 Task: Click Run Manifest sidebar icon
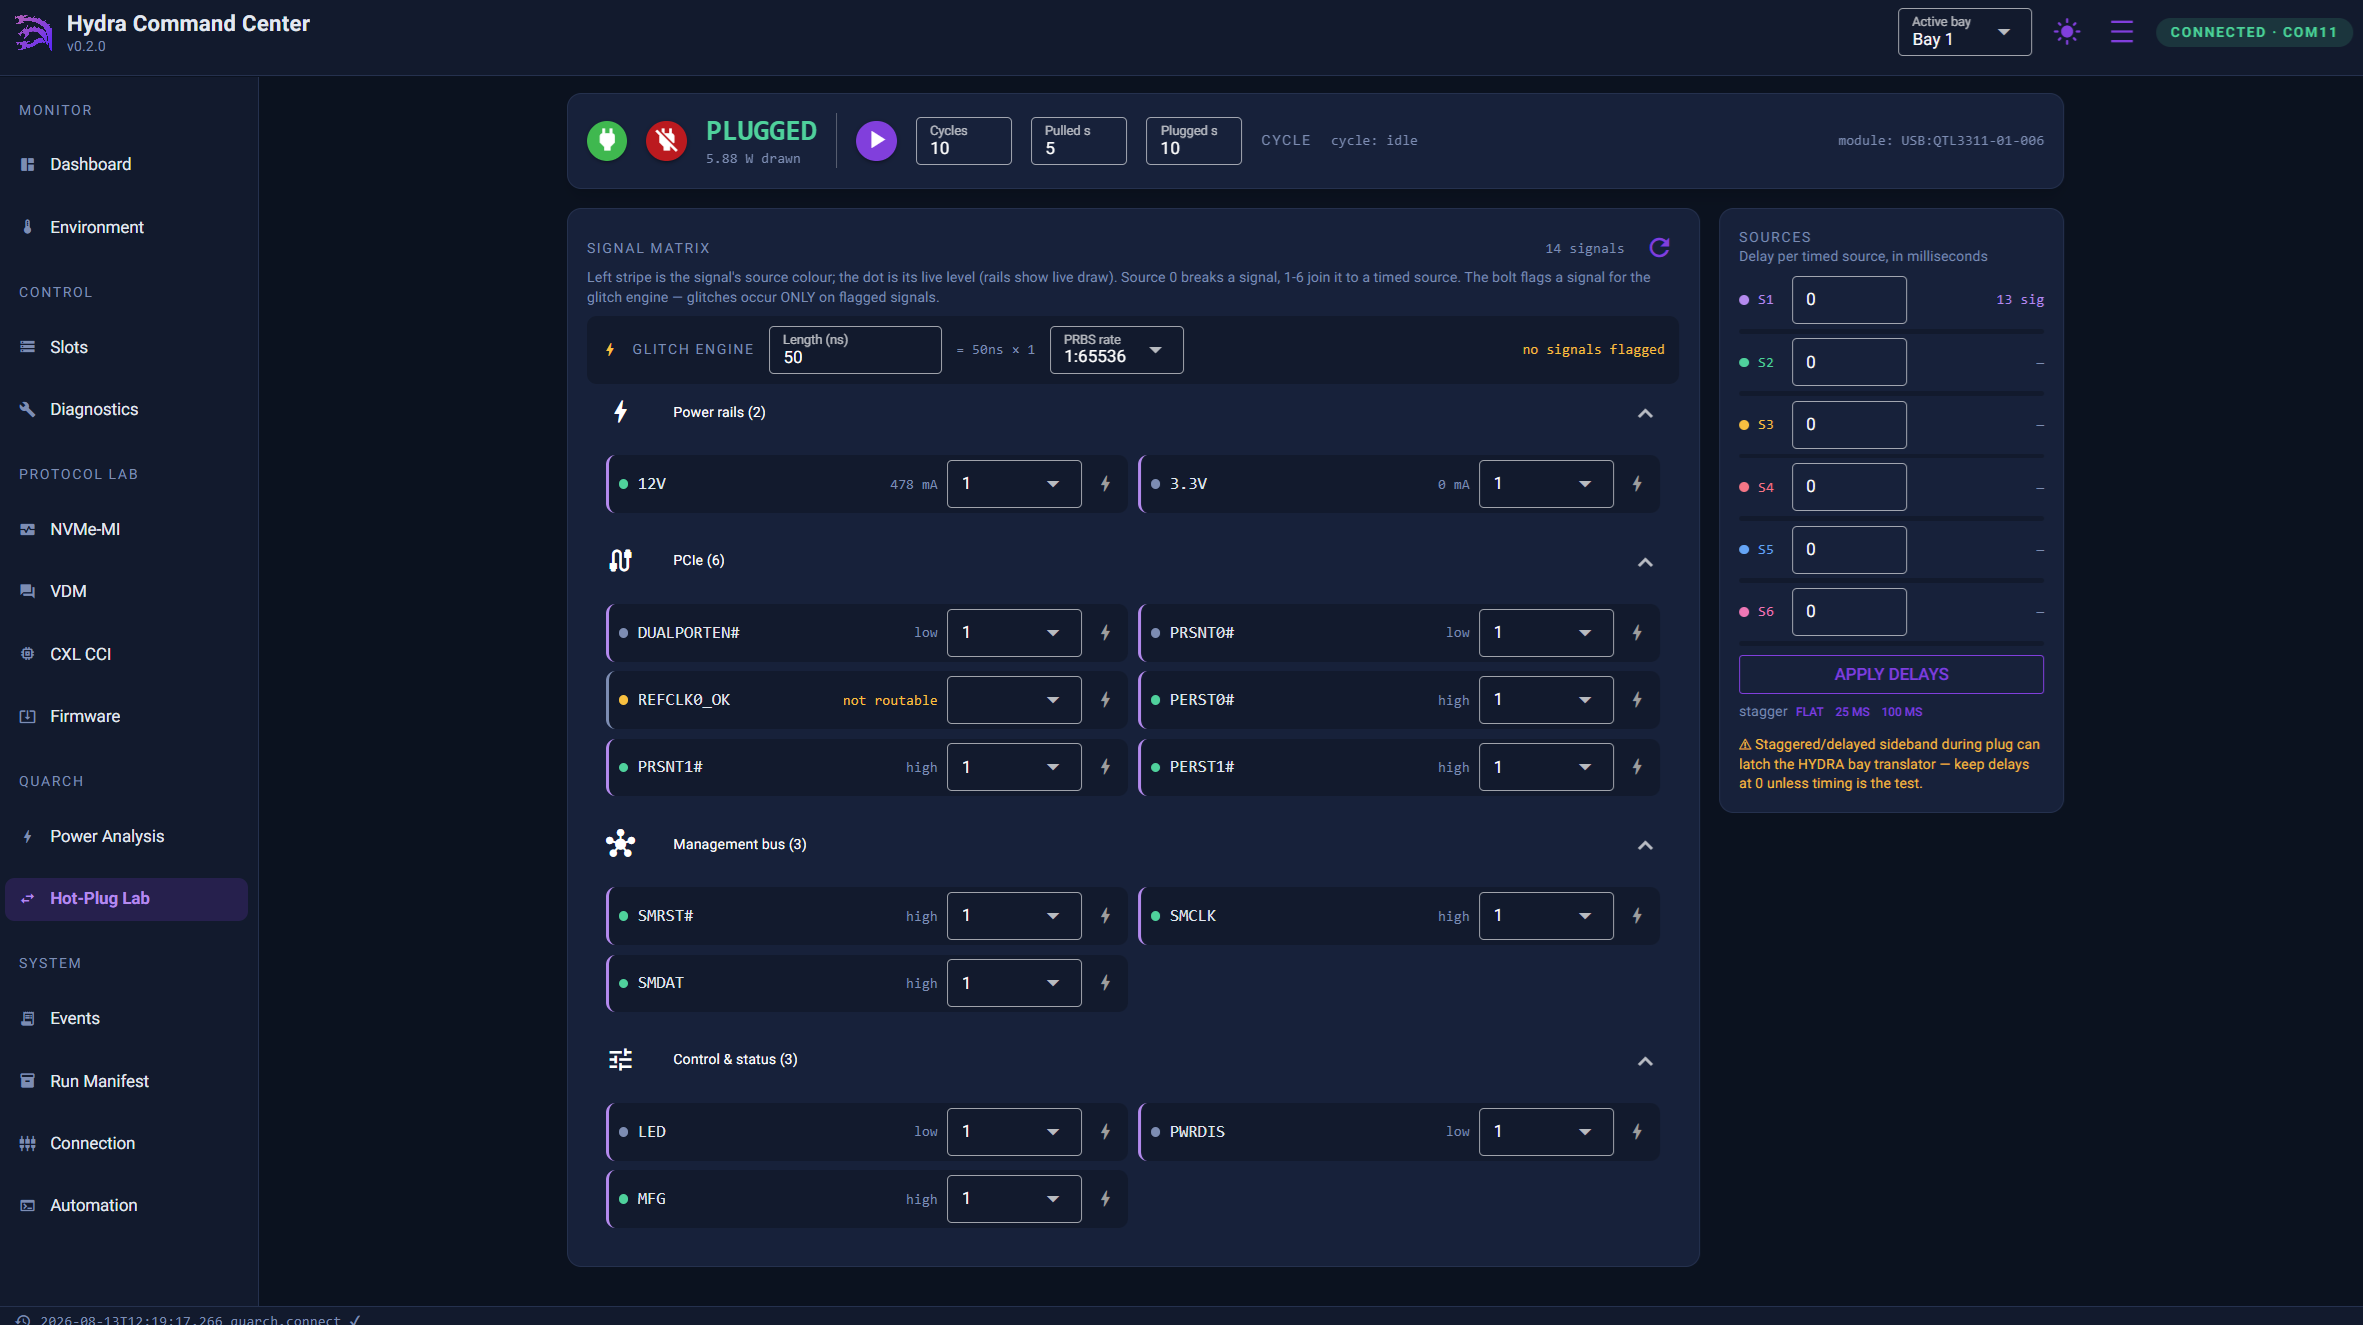pos(28,1081)
